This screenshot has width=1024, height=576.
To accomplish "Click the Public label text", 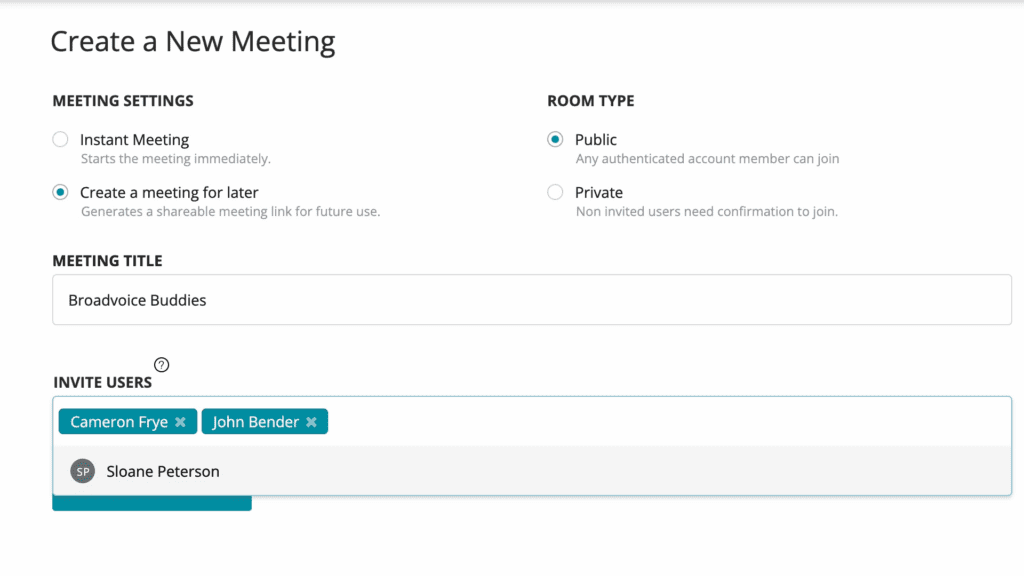I will [595, 139].
